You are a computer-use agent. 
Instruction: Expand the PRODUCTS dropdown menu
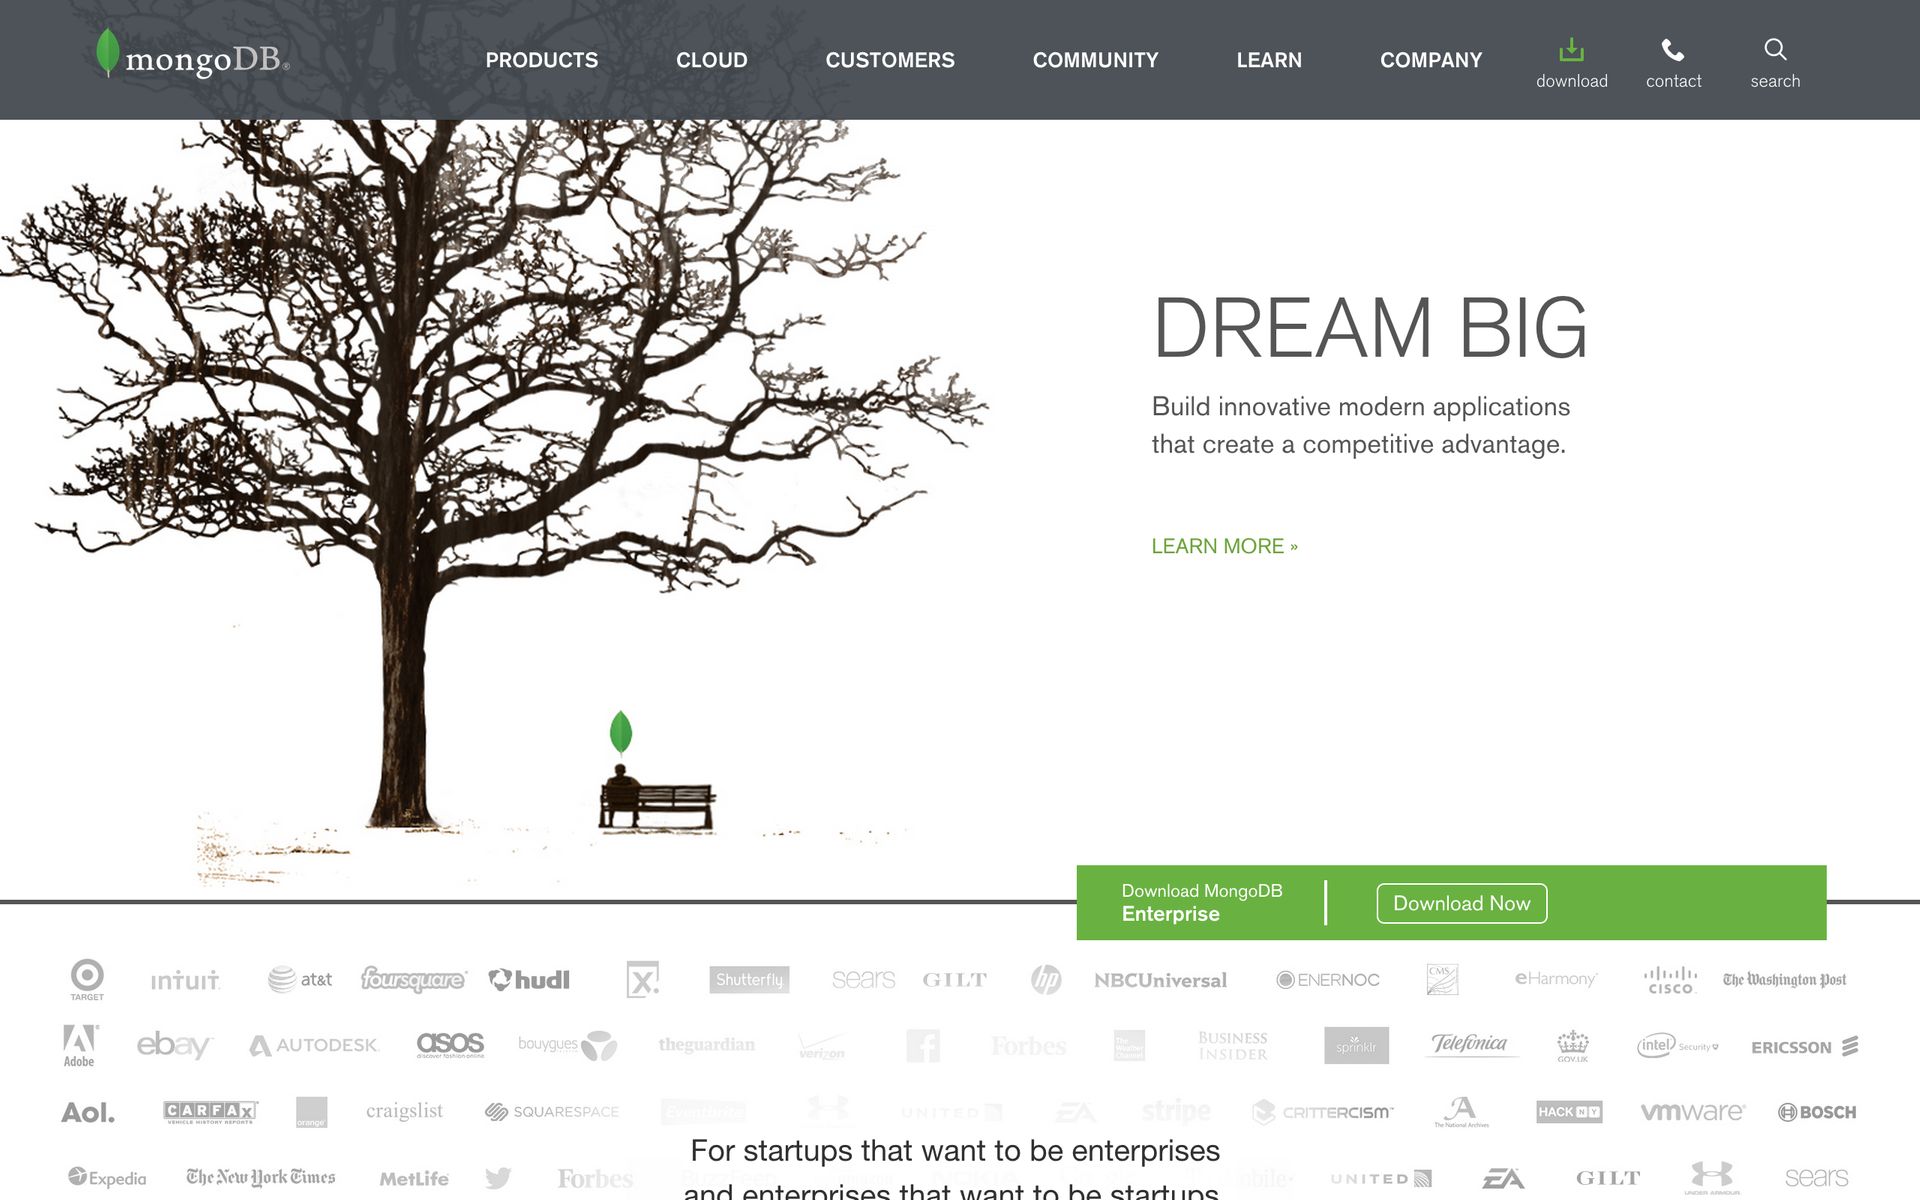click(x=540, y=59)
